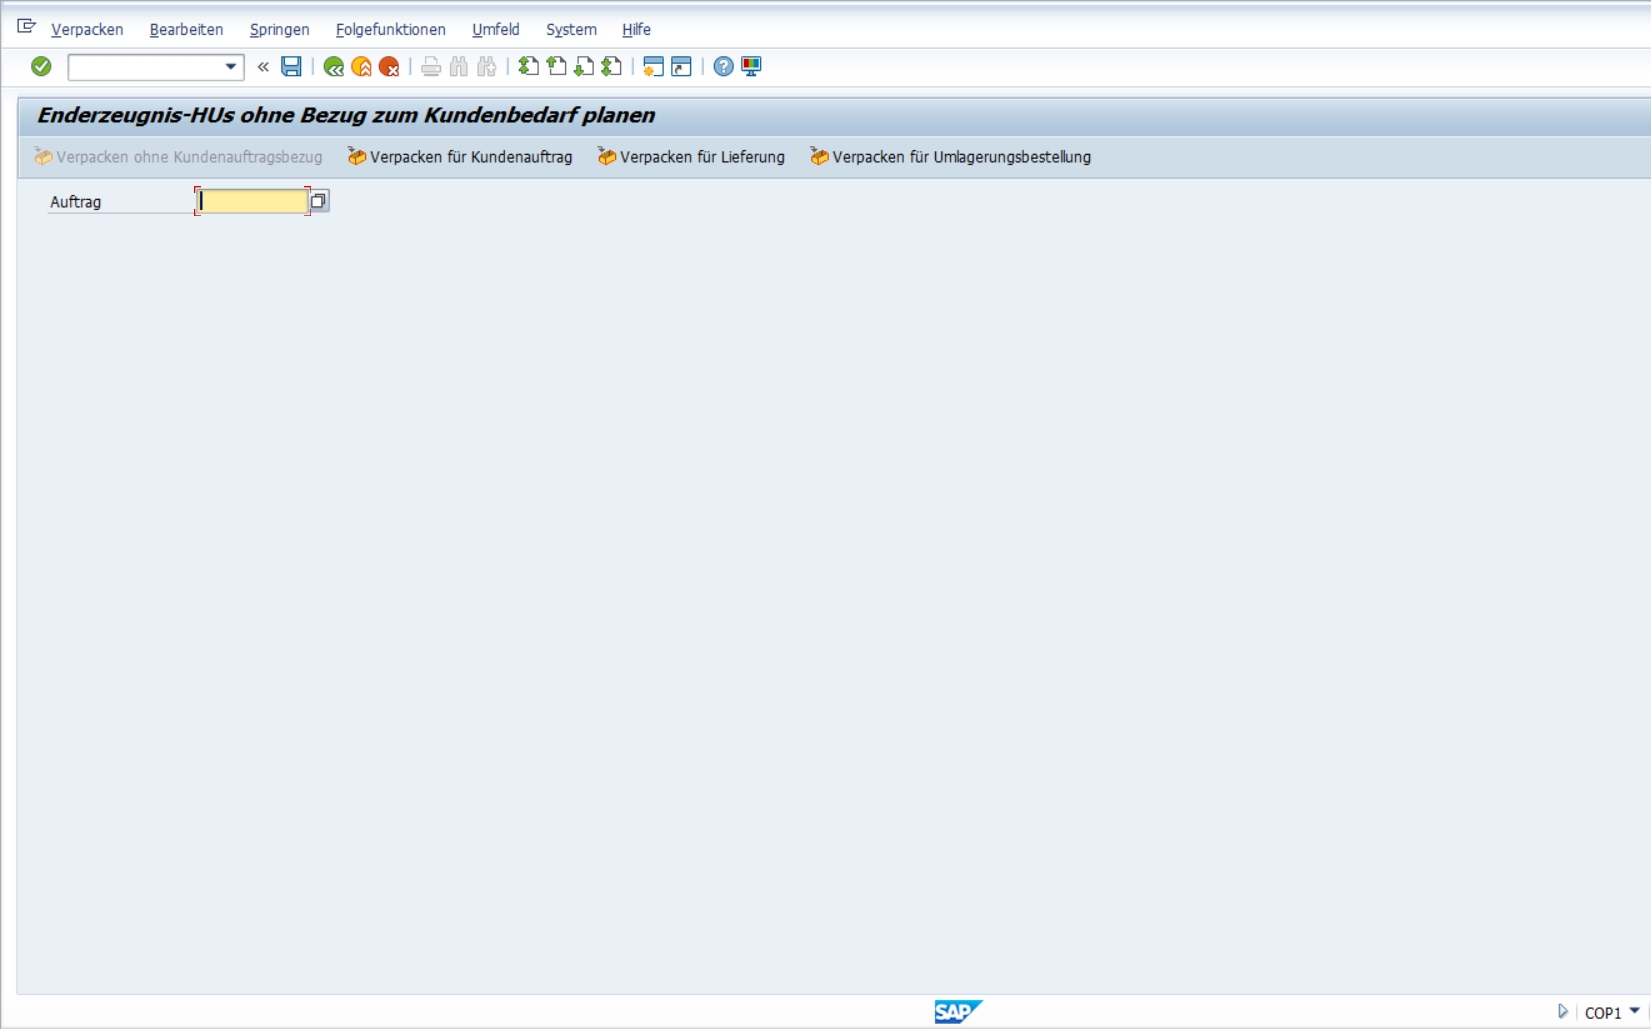Click Verpacken ohne Kundenauftragsbezug button
The height and width of the screenshot is (1029, 1651).
pyautogui.click(x=178, y=157)
